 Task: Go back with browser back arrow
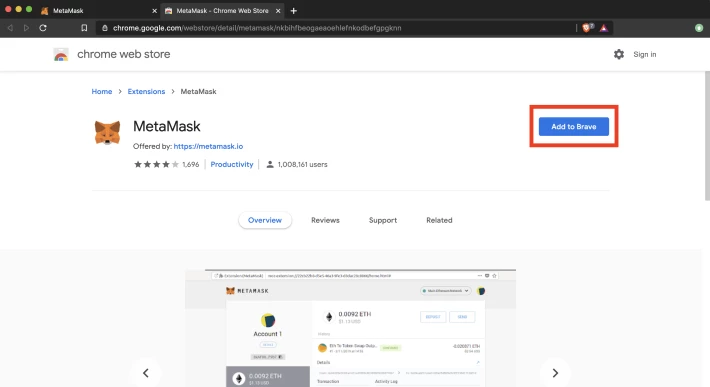tap(10, 28)
